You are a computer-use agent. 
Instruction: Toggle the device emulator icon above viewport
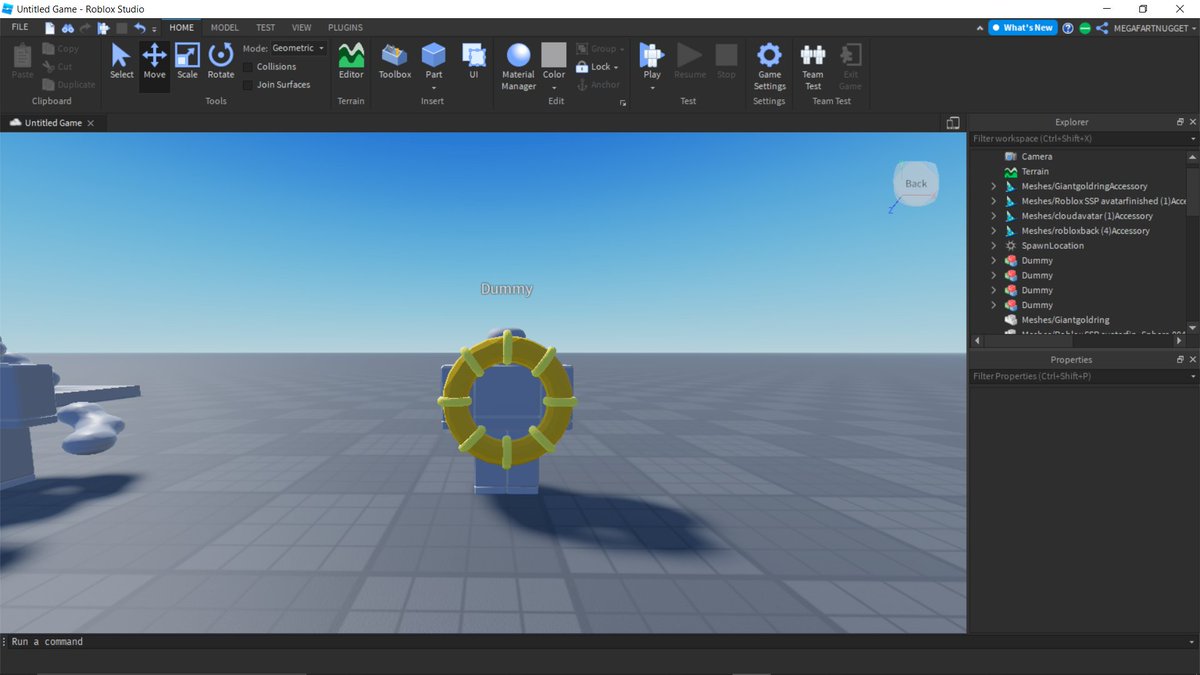tap(953, 122)
